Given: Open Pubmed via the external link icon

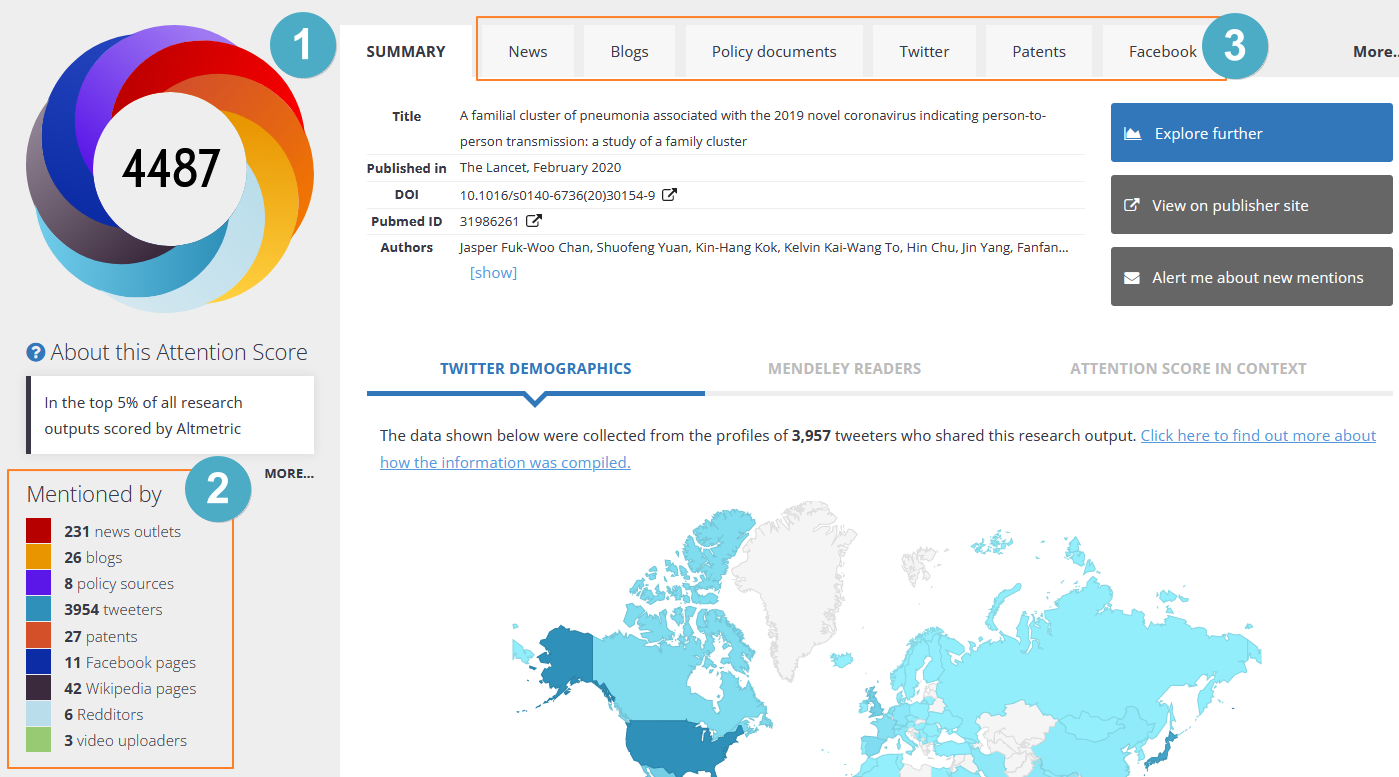Looking at the screenshot, I should click(532, 221).
